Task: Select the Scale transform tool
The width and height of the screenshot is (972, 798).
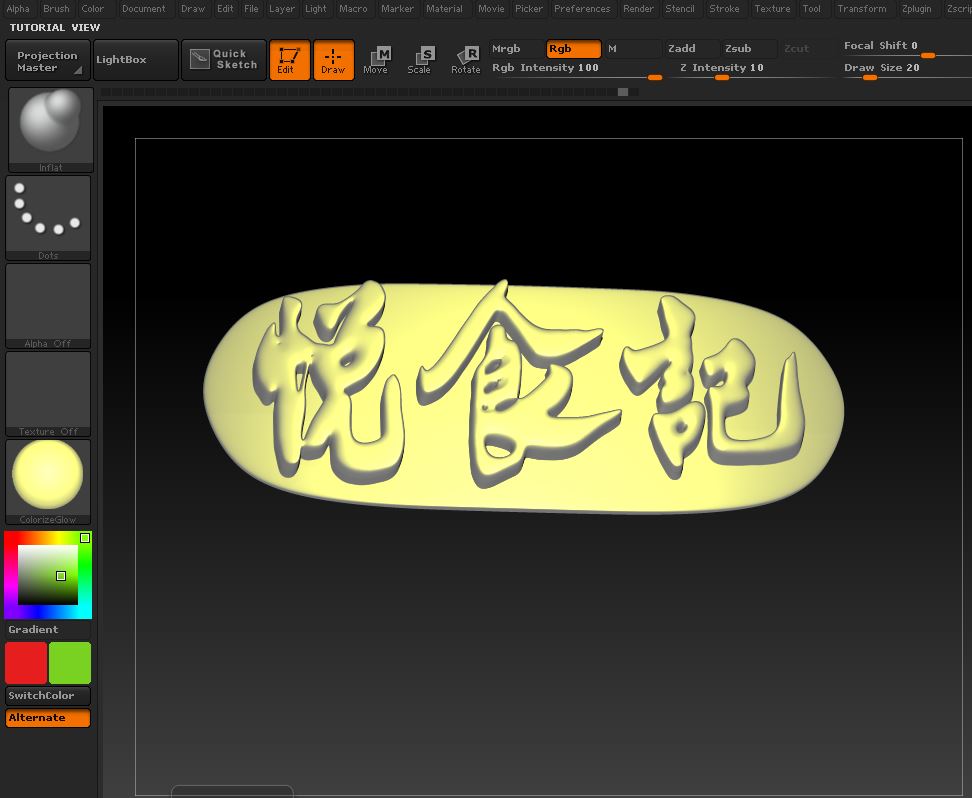Action: (421, 60)
